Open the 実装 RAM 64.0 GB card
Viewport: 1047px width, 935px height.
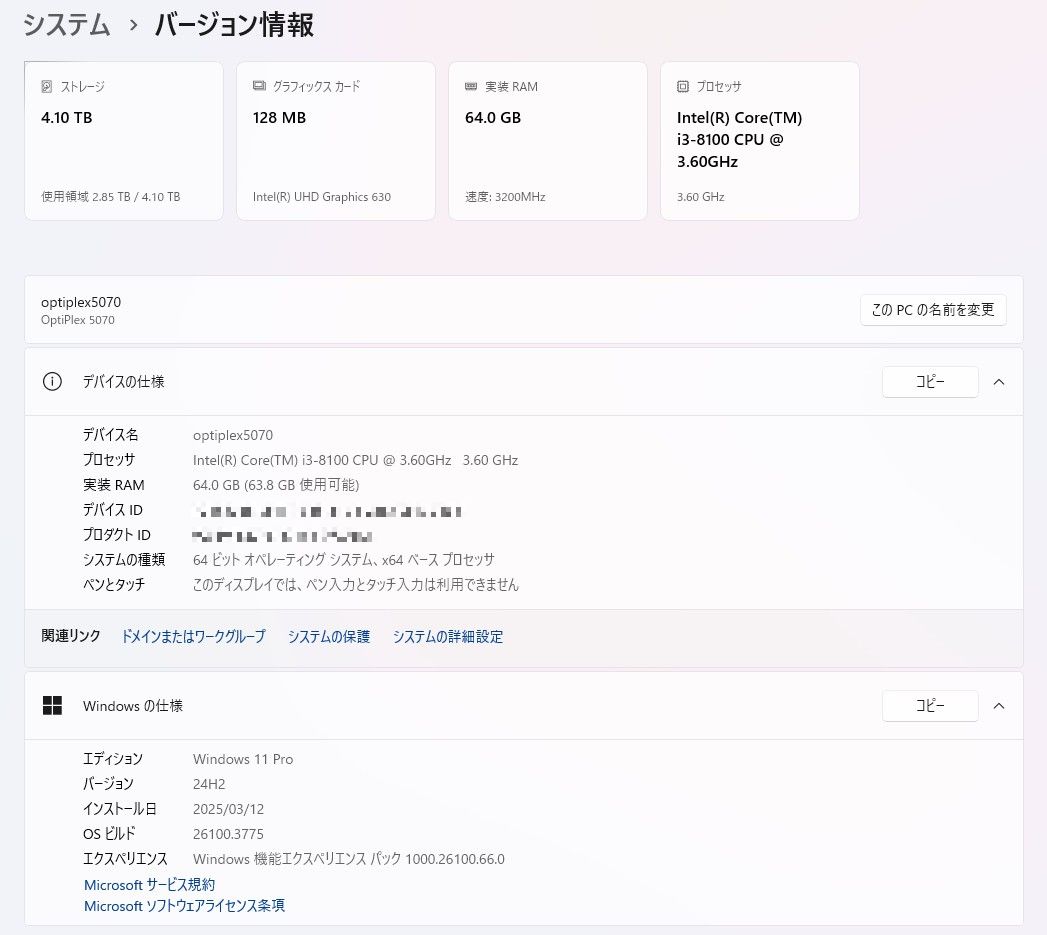tap(548, 141)
